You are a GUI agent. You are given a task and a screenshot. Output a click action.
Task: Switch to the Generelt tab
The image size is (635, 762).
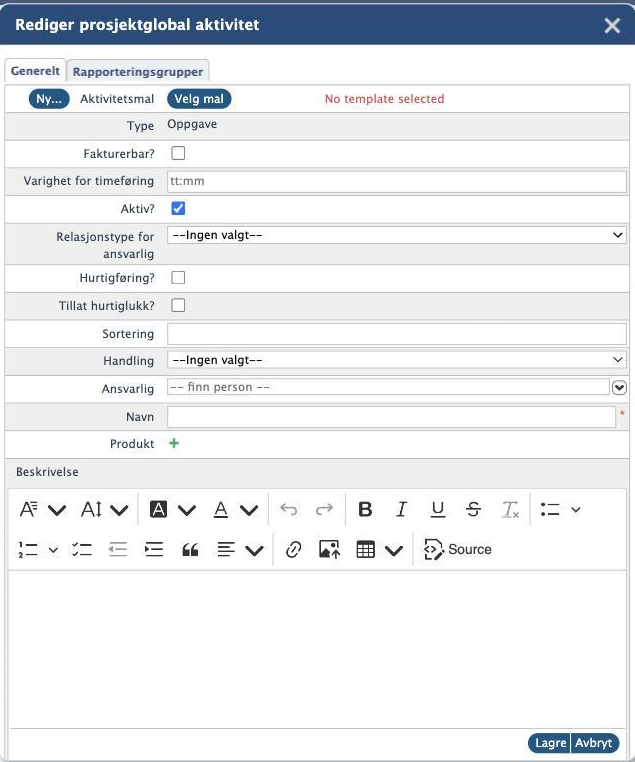[x=35, y=71]
